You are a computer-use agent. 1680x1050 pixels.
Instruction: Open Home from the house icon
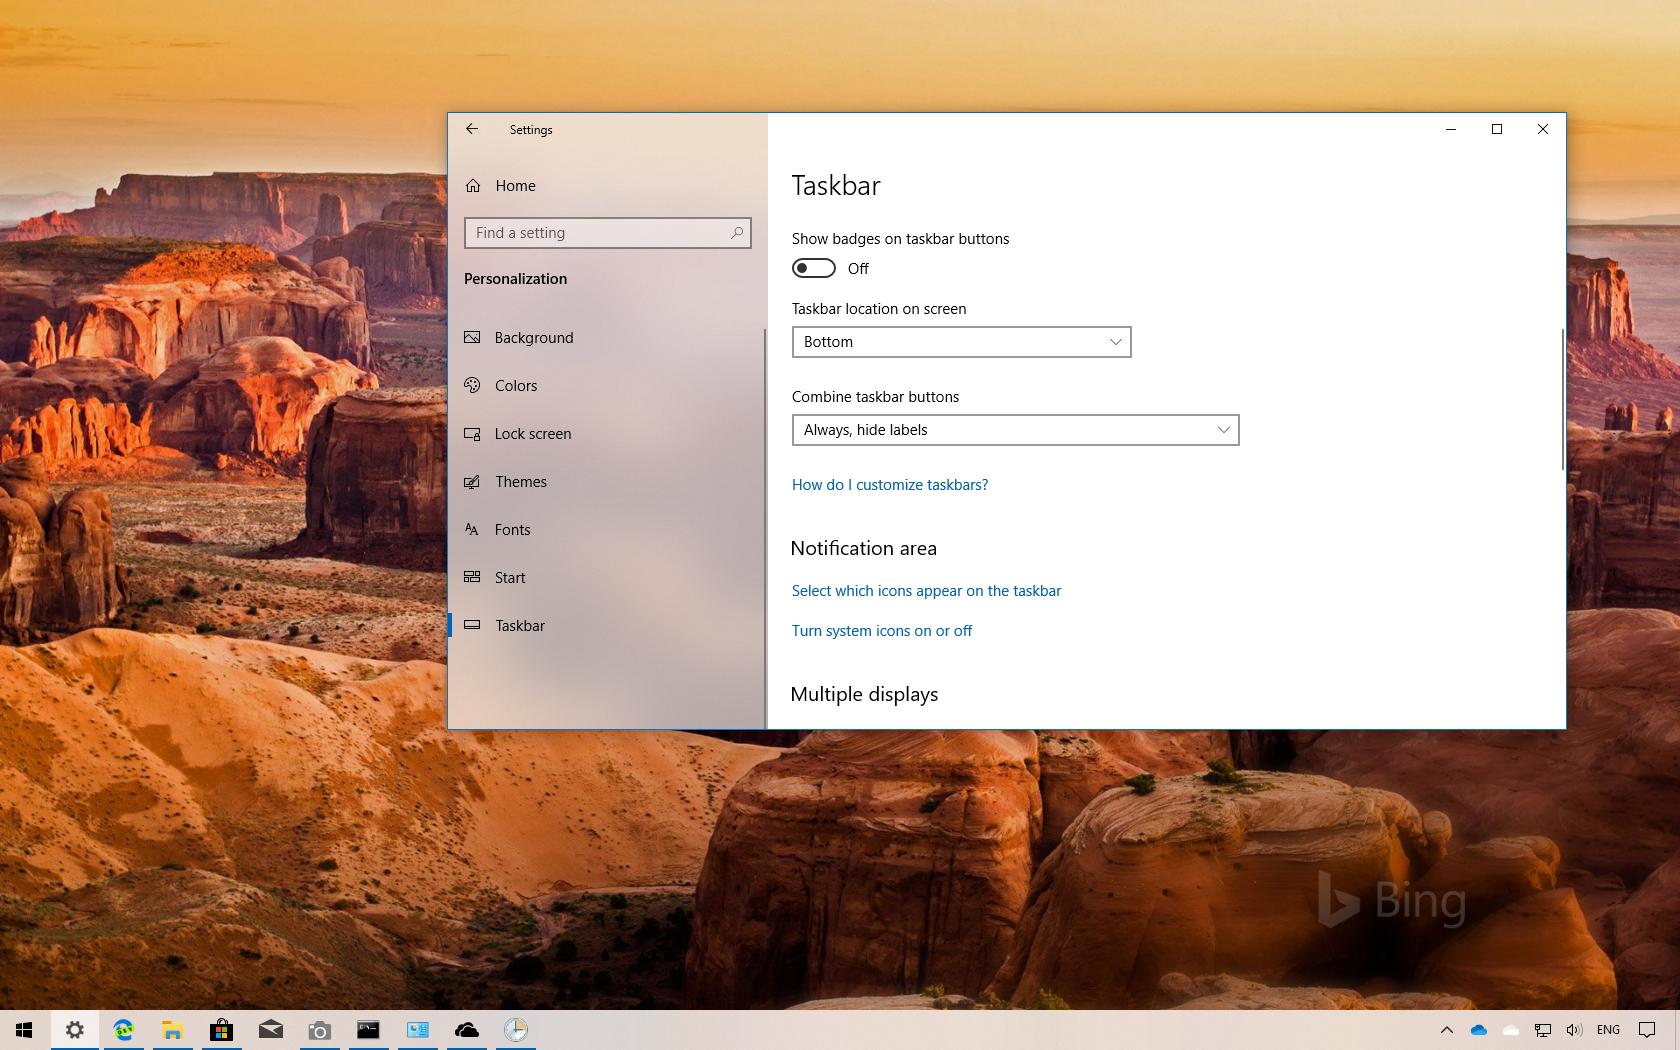(473, 186)
